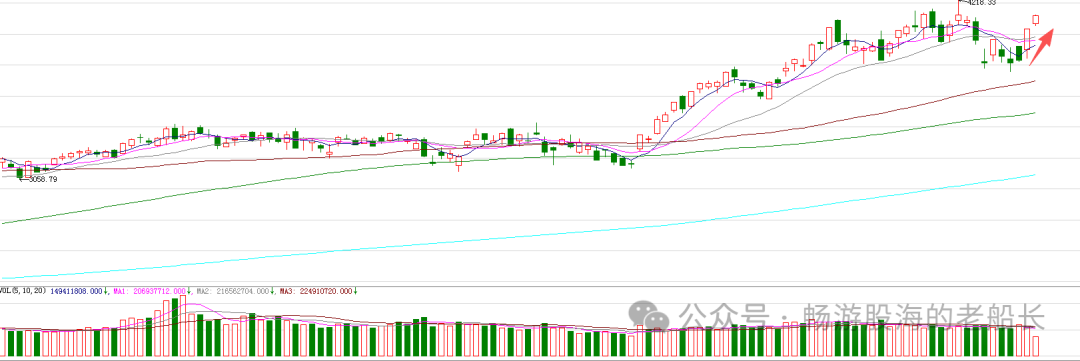Click the 3058.79 low price label

coord(42,179)
